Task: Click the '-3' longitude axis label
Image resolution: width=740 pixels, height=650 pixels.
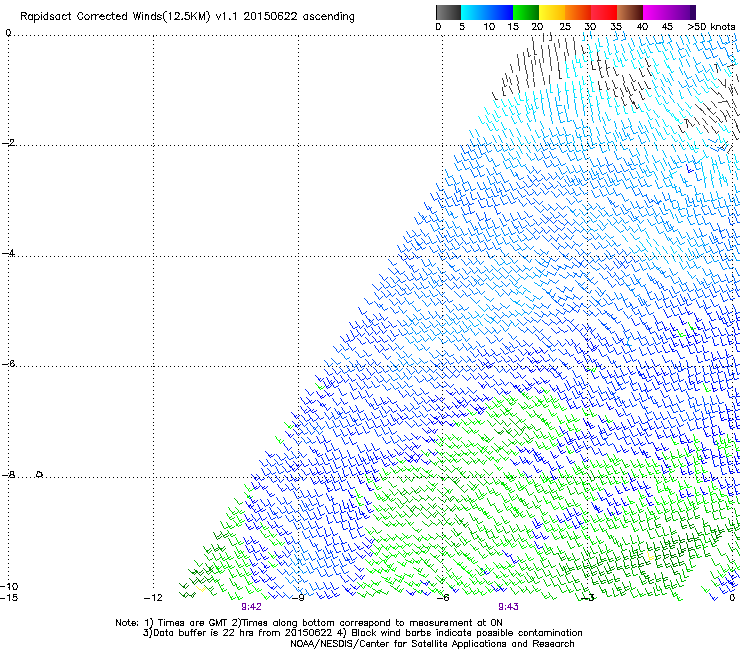Action: click(587, 598)
